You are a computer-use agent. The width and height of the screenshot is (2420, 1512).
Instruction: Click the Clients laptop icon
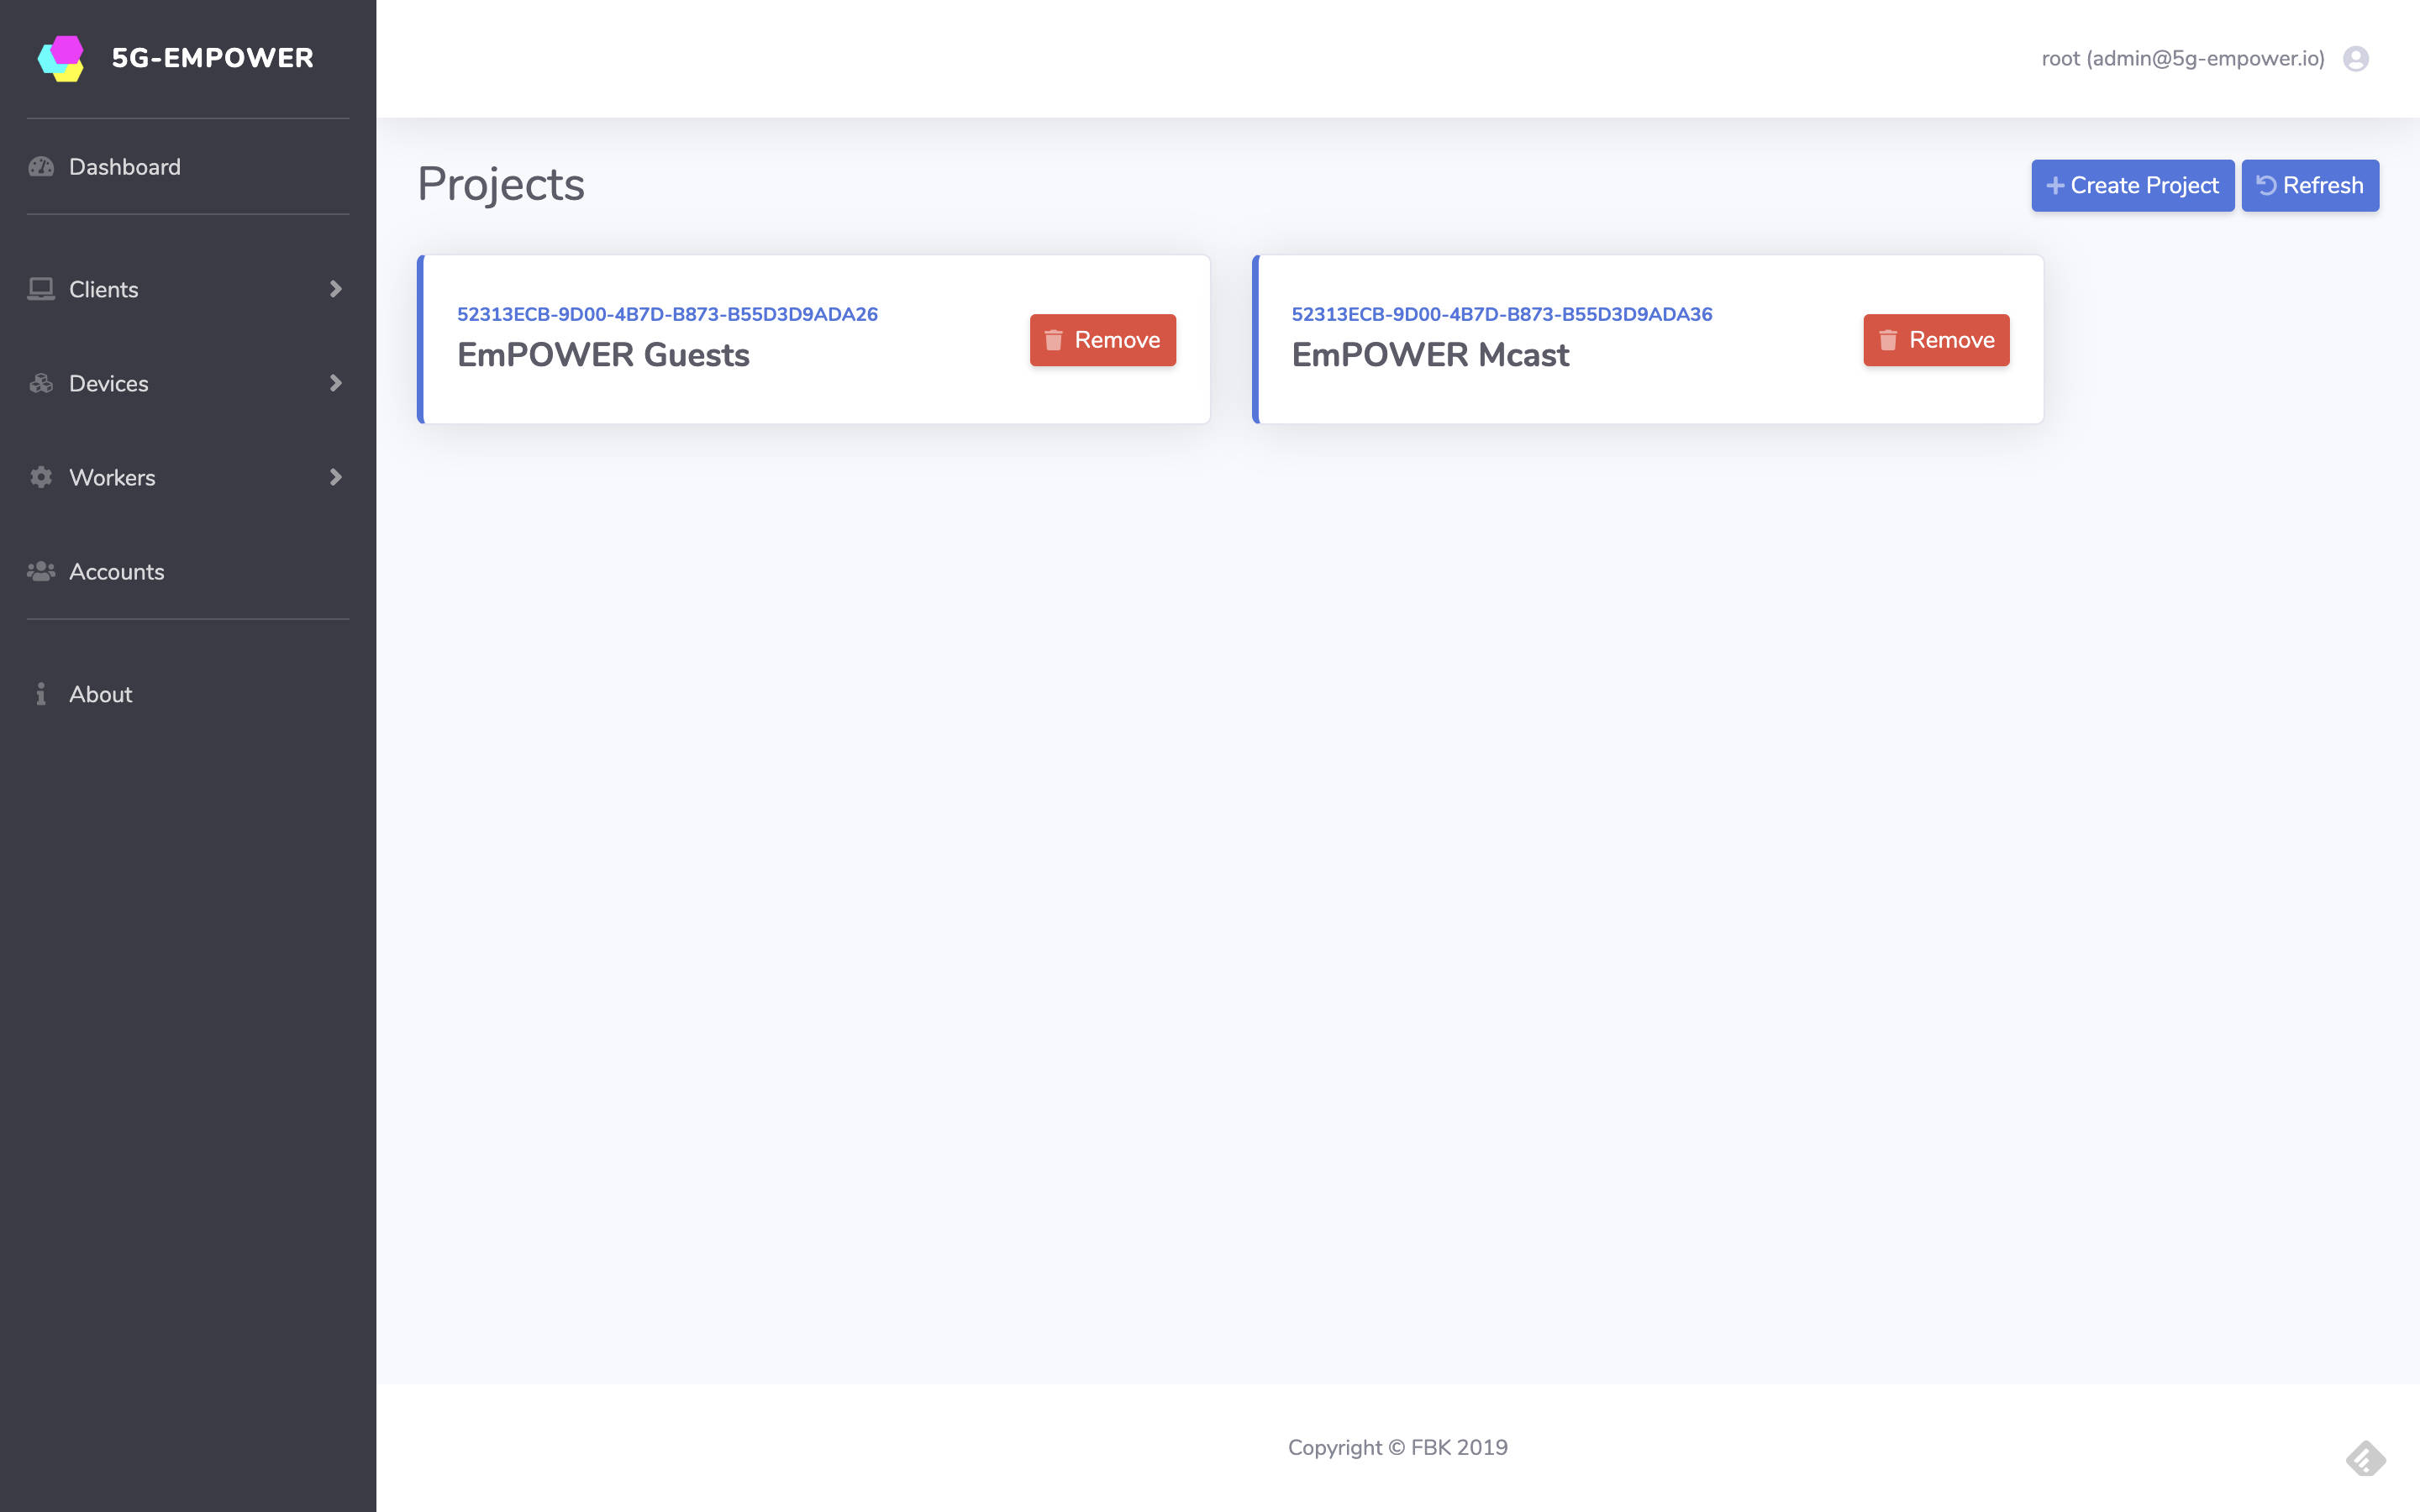click(41, 289)
